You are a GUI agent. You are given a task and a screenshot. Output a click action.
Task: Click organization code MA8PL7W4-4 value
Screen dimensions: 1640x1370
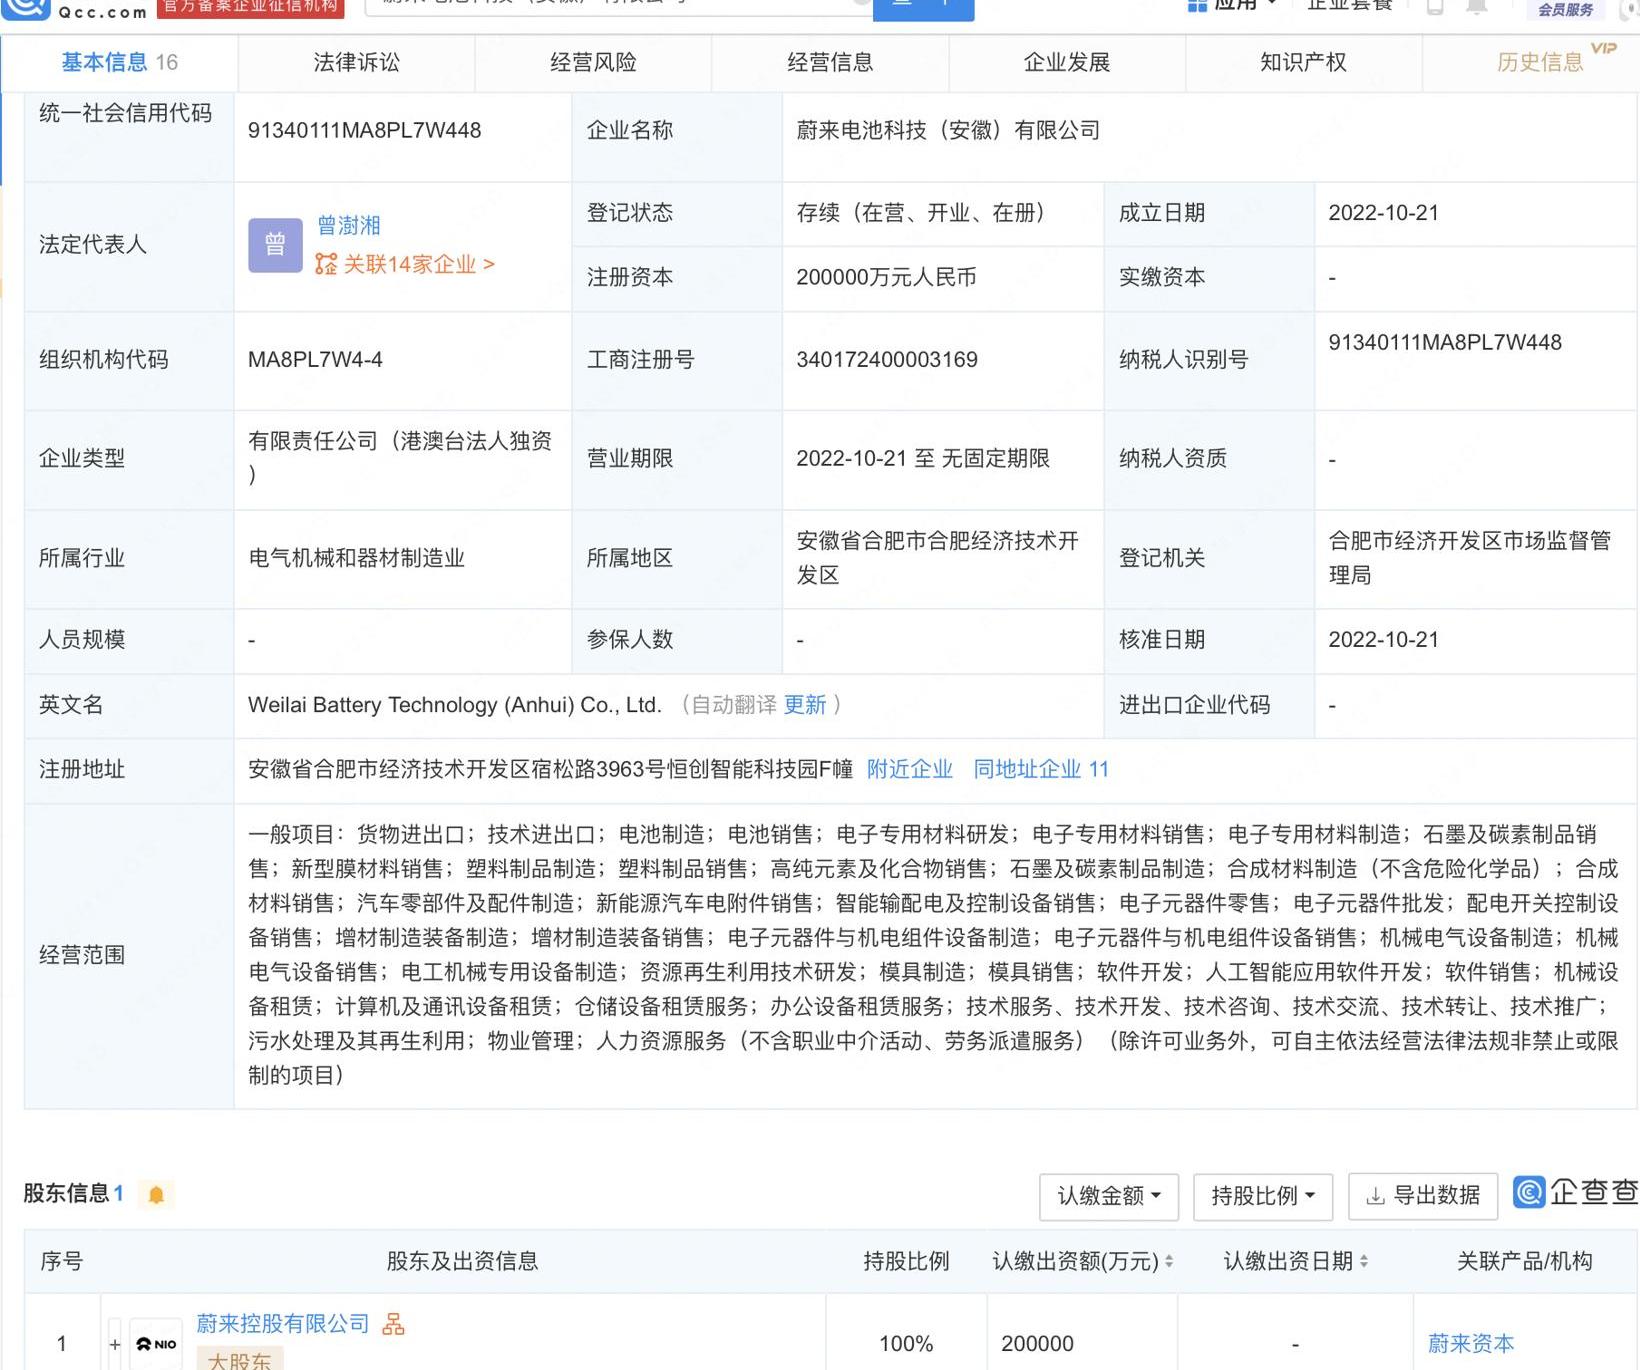click(x=315, y=359)
